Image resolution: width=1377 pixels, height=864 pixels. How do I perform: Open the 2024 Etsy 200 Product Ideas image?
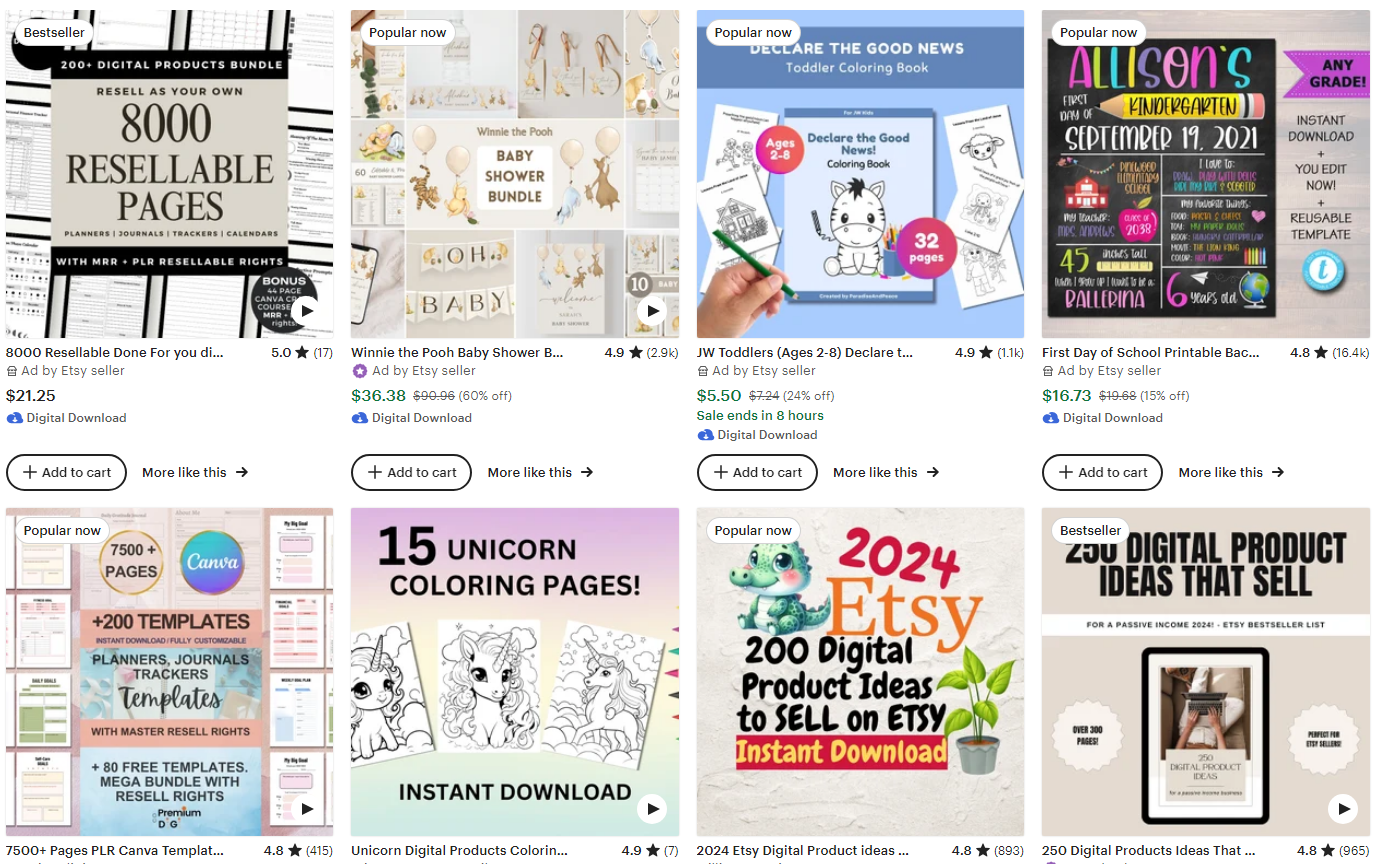(860, 671)
